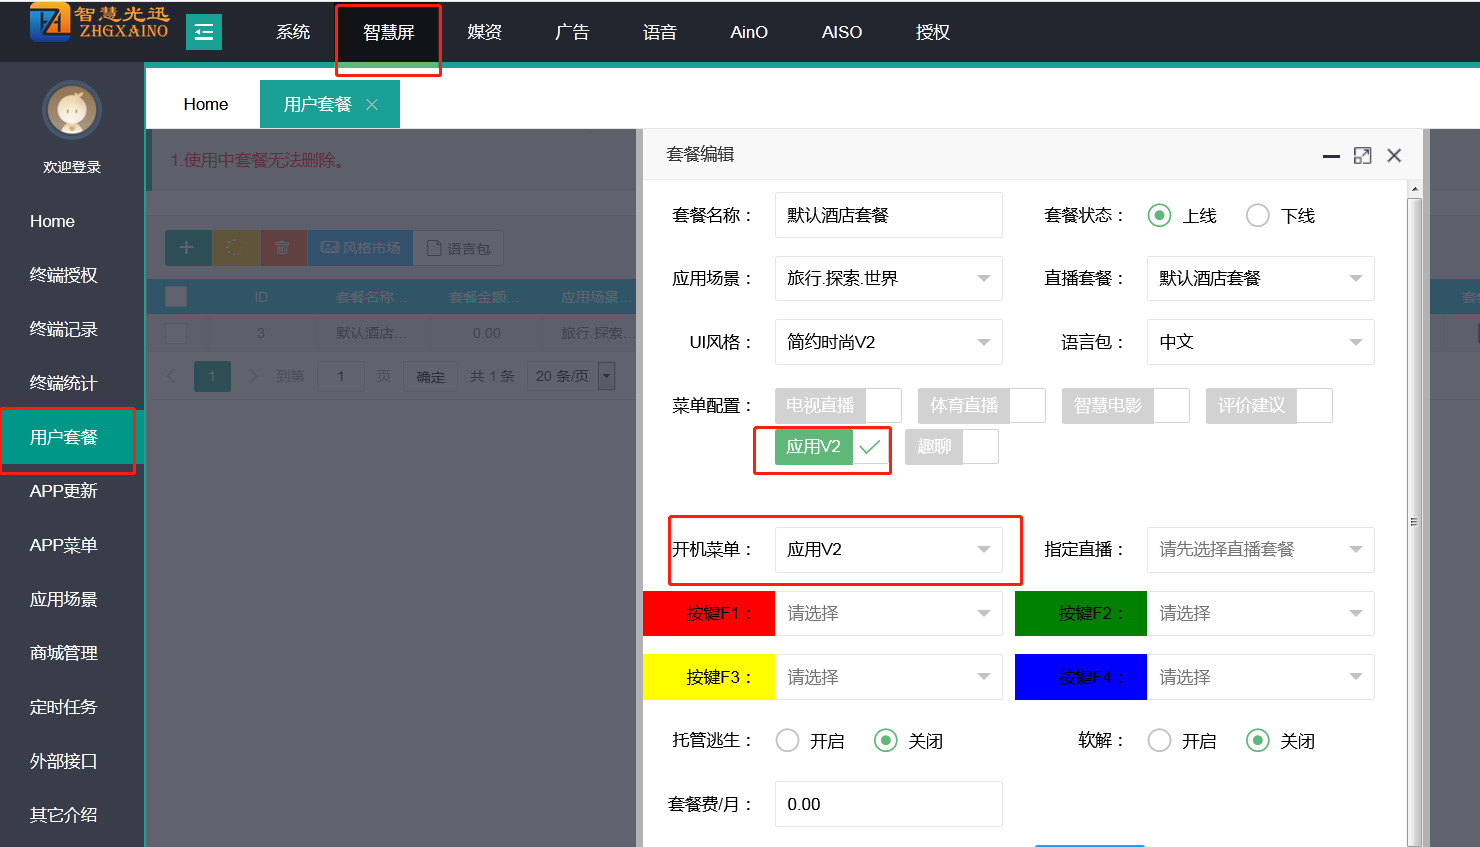Open the red 按键F1 dropdown
1480x847 pixels.
888,614
